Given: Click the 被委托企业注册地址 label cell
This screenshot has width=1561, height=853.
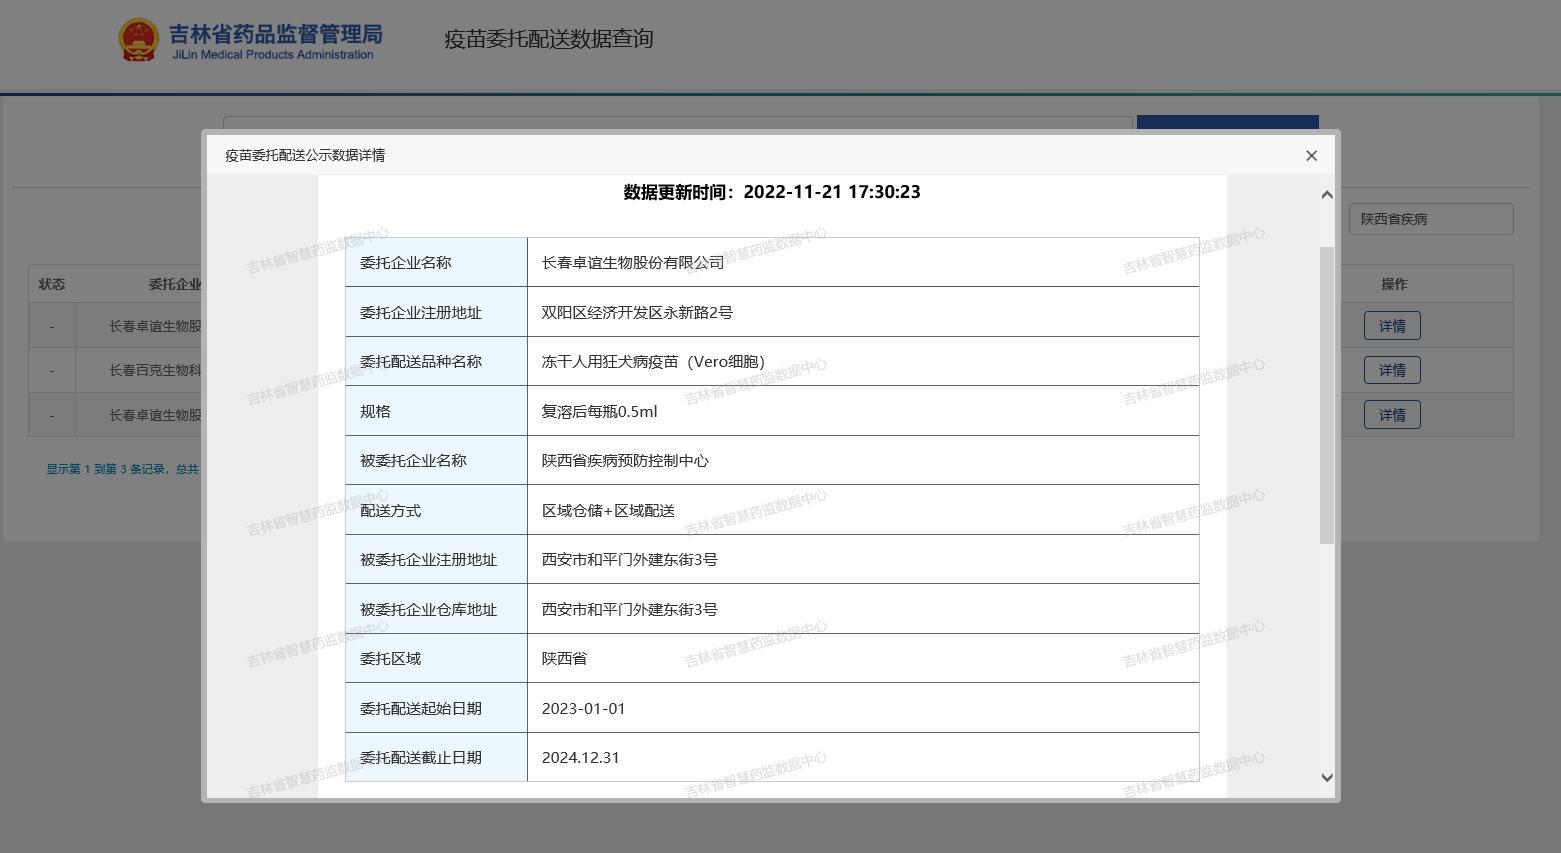Looking at the screenshot, I should click(436, 559).
